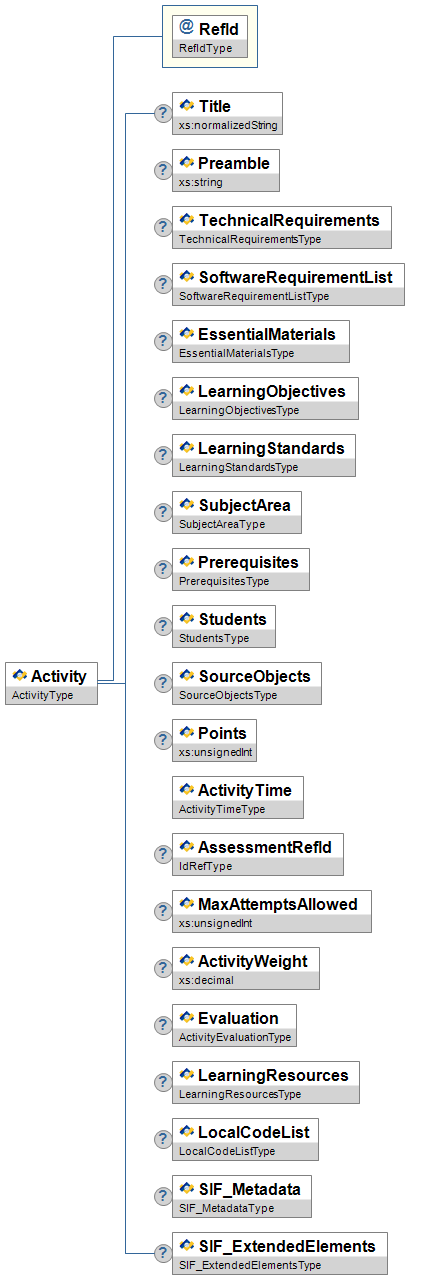
Task: Click the optional marker beside Evaluation
Action: point(163,1025)
